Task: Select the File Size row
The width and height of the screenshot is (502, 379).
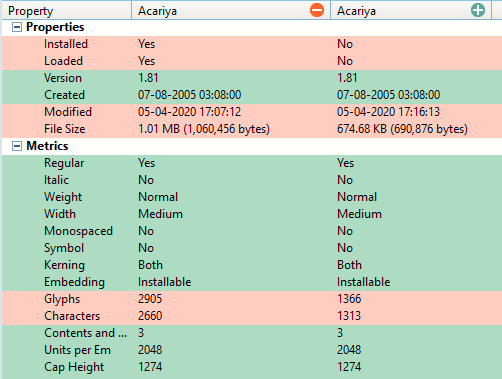Action: point(252,129)
